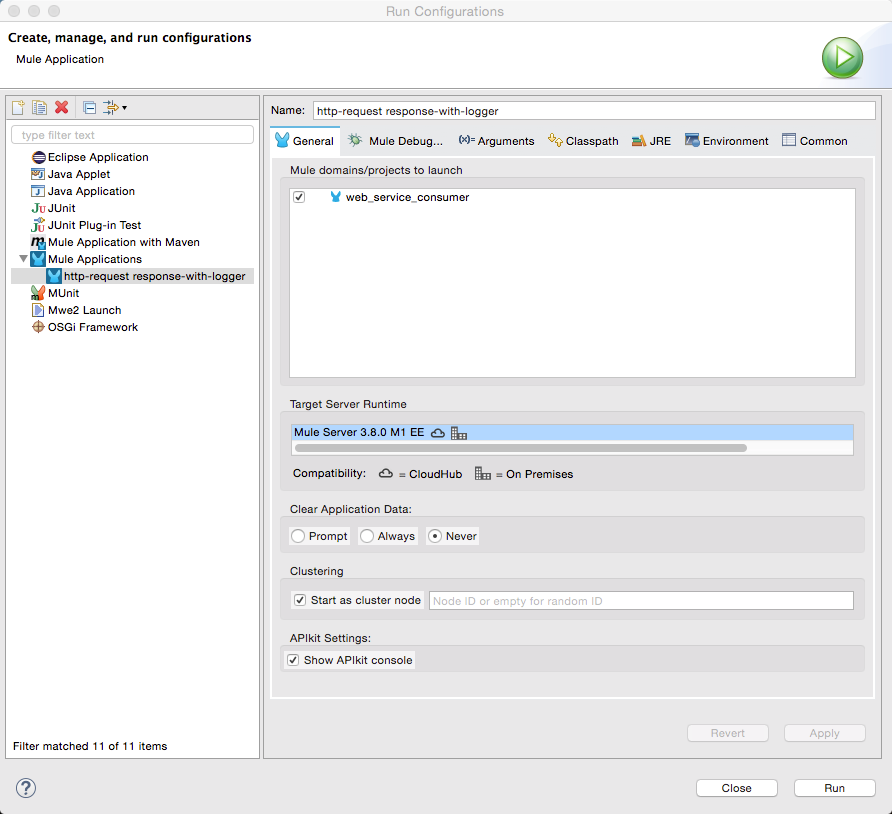Collapse the Mule Applications tree node
This screenshot has height=814, width=892.
click(x=22, y=258)
